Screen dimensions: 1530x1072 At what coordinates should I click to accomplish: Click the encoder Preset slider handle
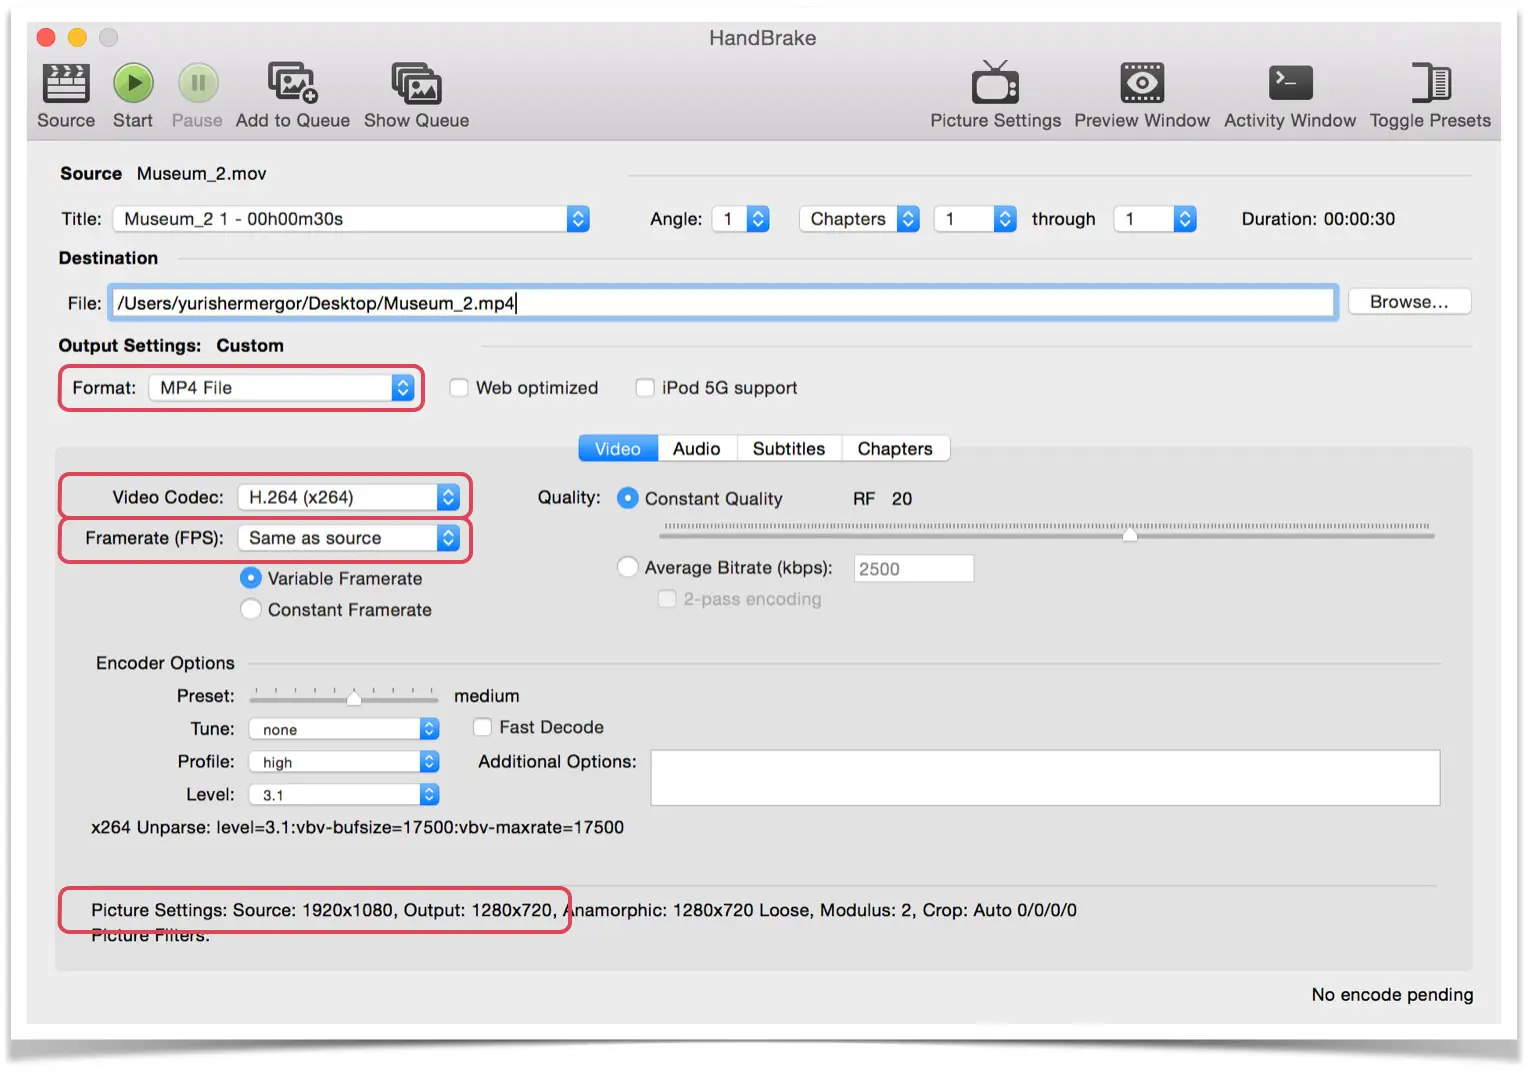pos(354,698)
